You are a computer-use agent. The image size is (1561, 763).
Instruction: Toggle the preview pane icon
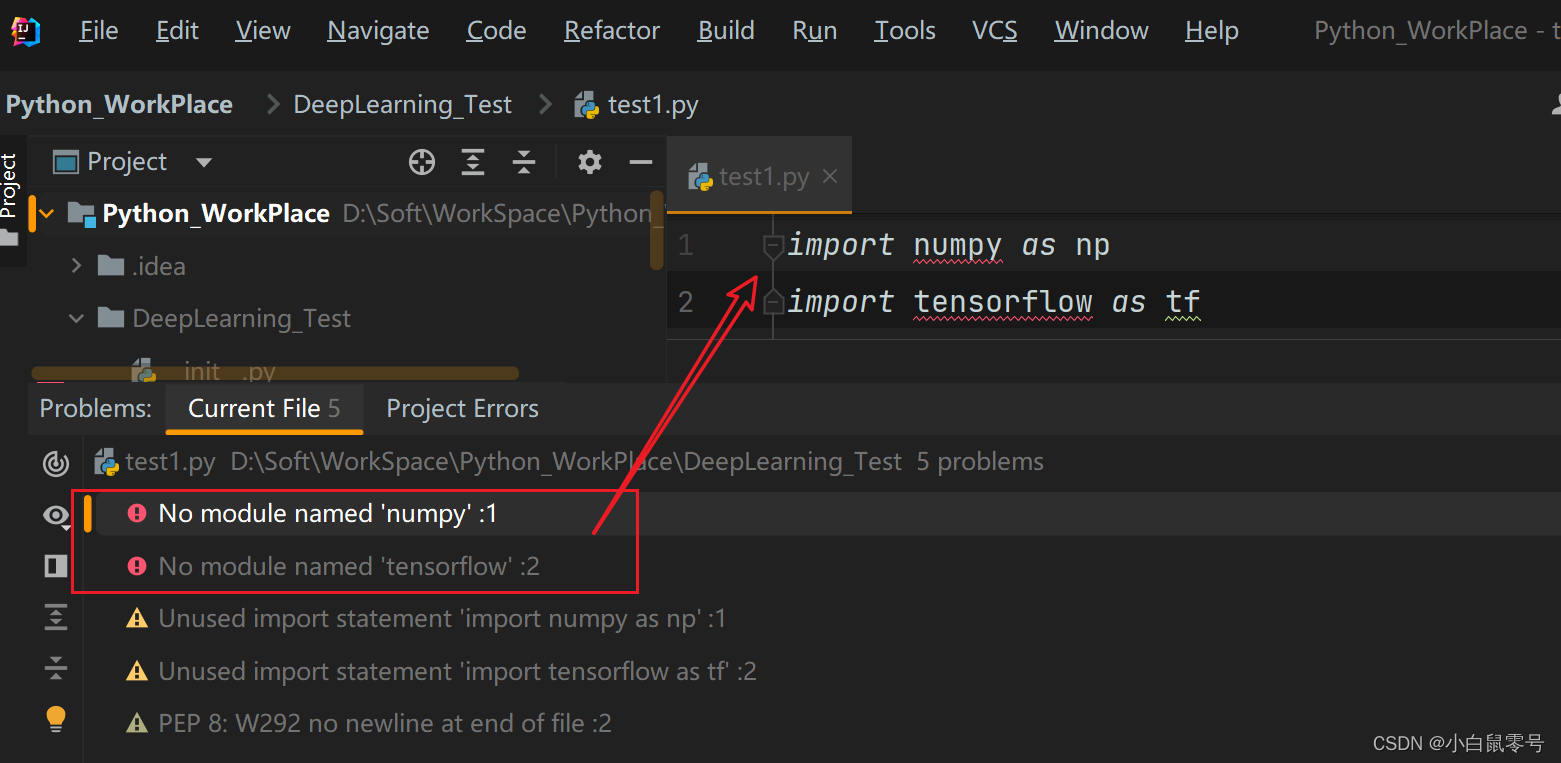pos(56,566)
